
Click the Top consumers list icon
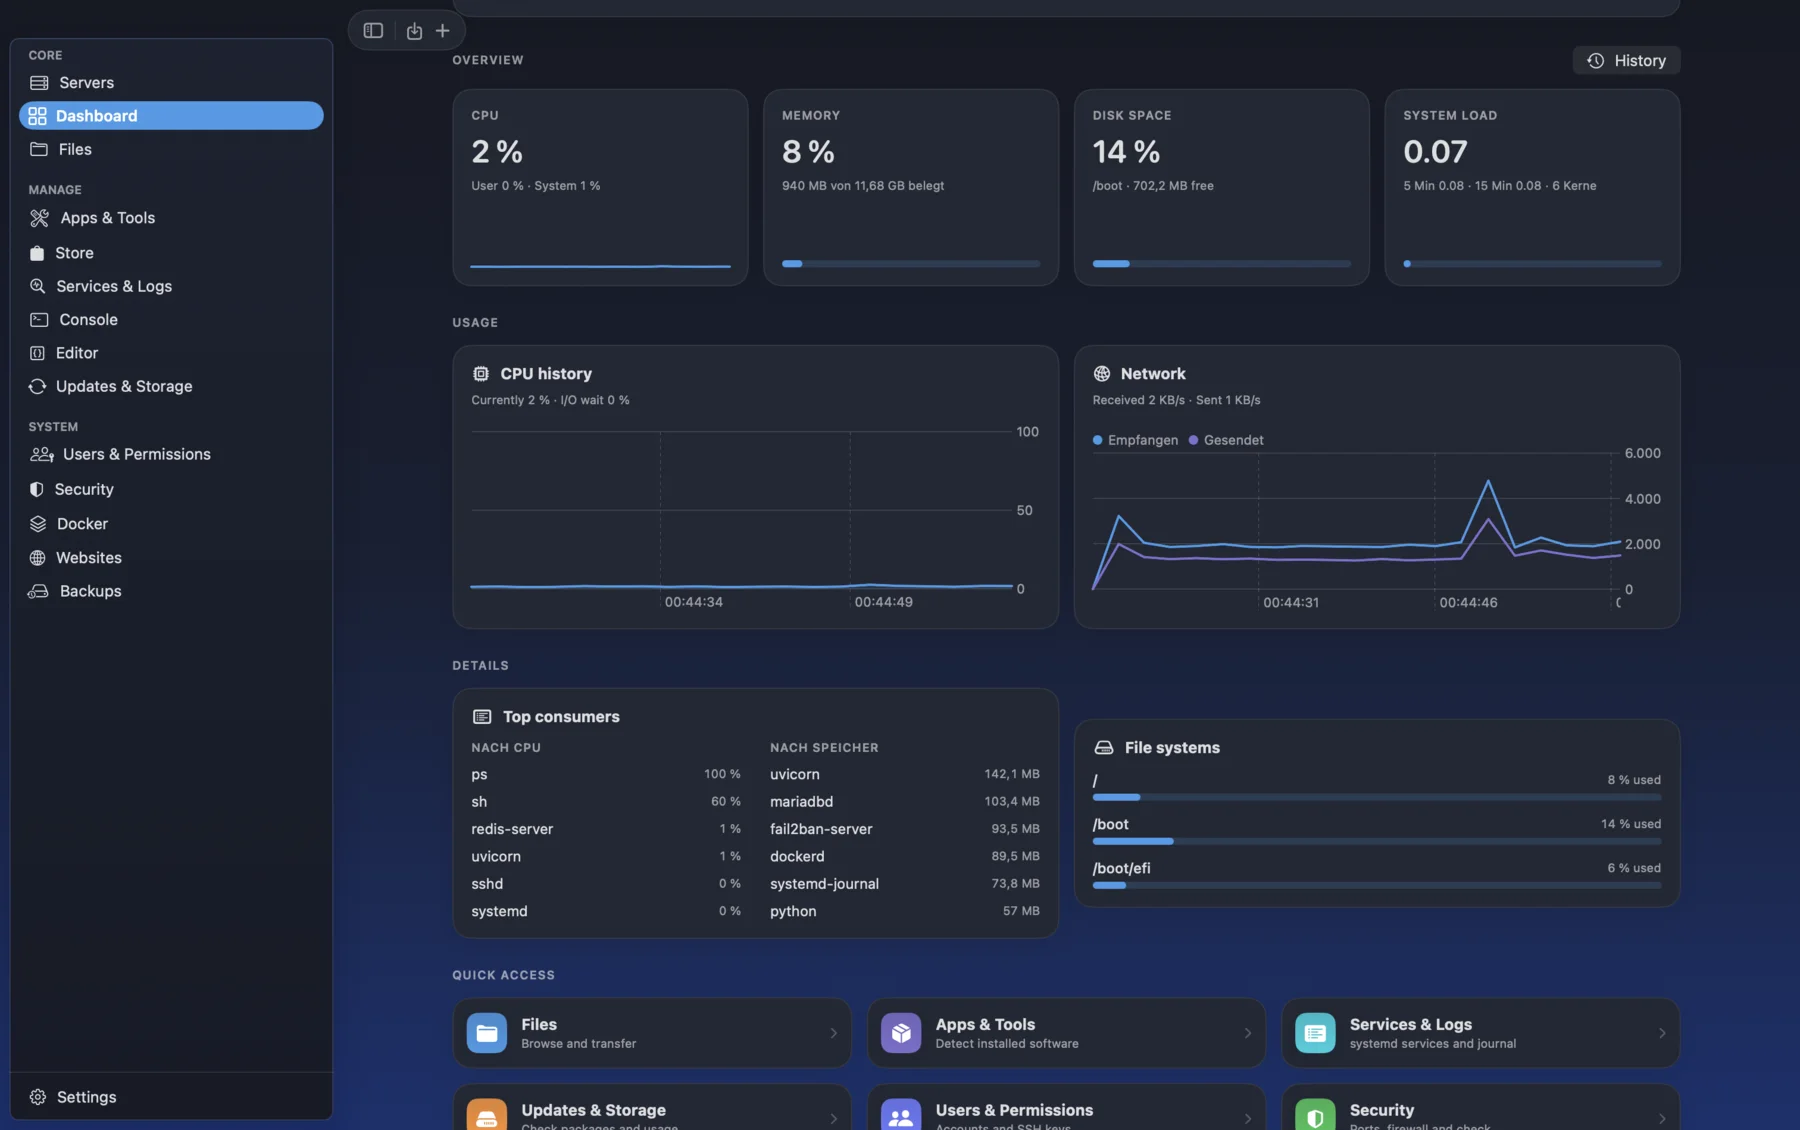click(482, 717)
